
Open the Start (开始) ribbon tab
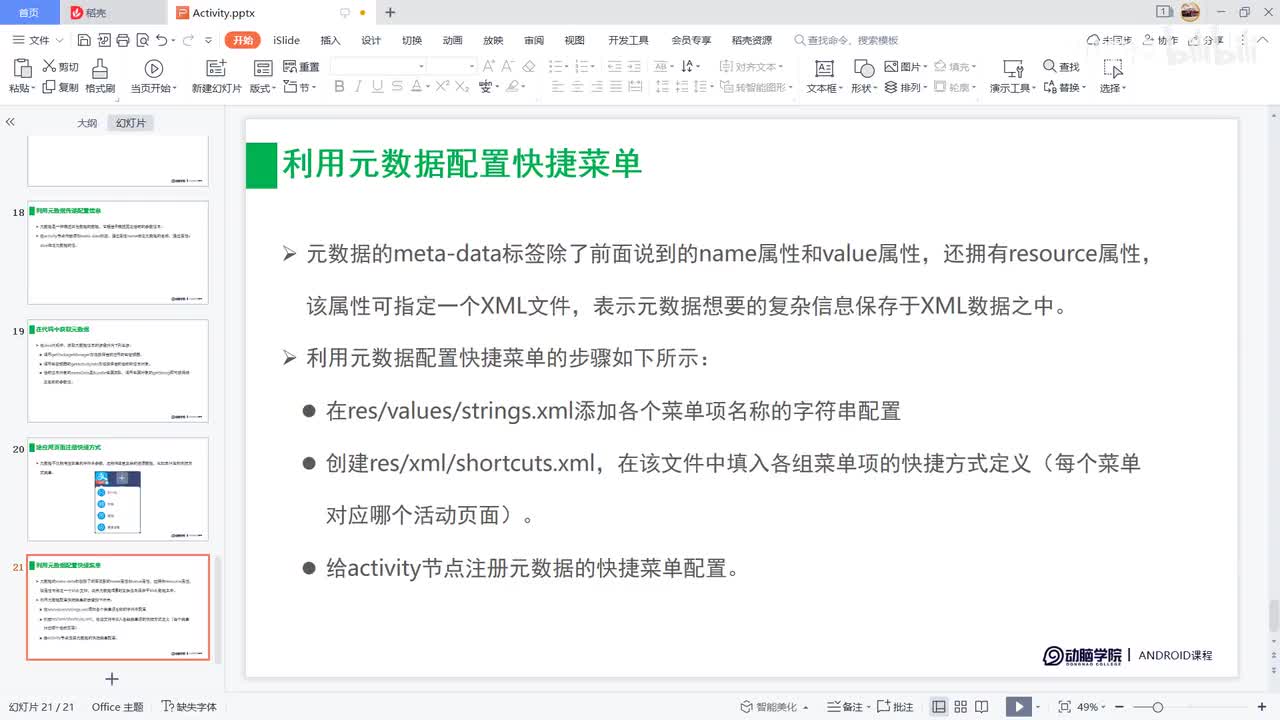pyautogui.click(x=243, y=40)
